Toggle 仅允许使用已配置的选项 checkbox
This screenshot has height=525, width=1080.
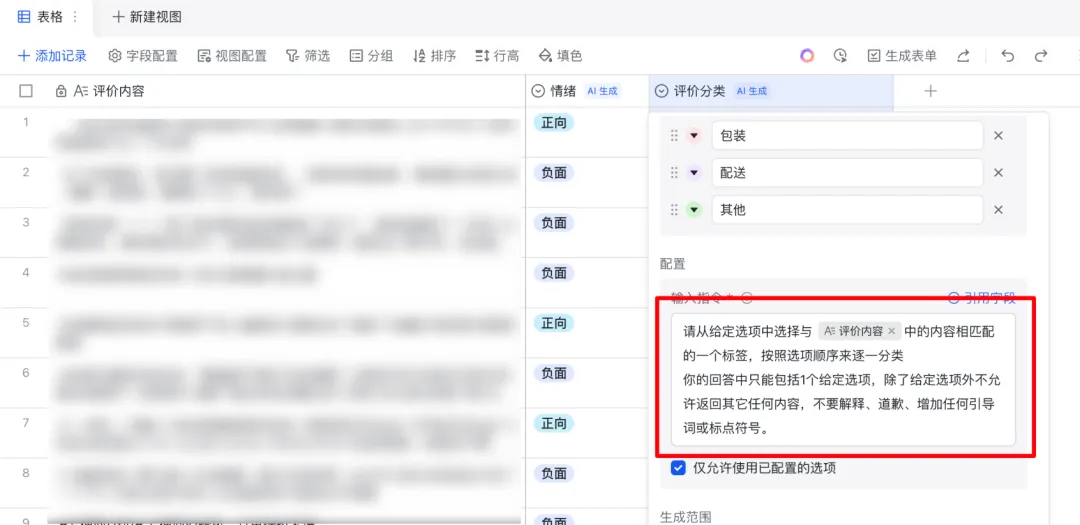click(679, 469)
